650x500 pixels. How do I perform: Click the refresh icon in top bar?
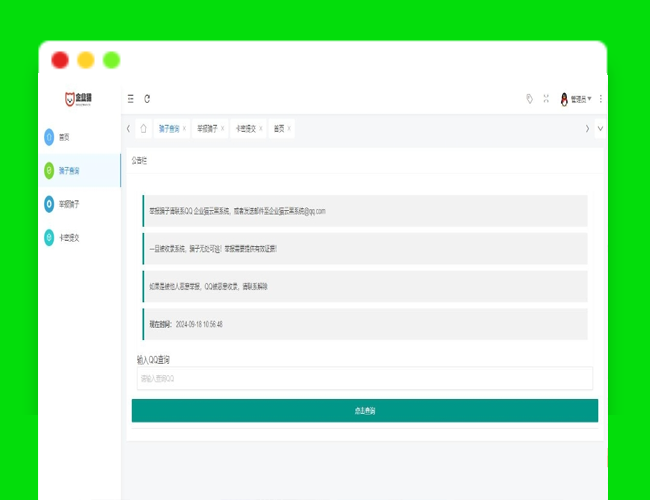click(147, 99)
